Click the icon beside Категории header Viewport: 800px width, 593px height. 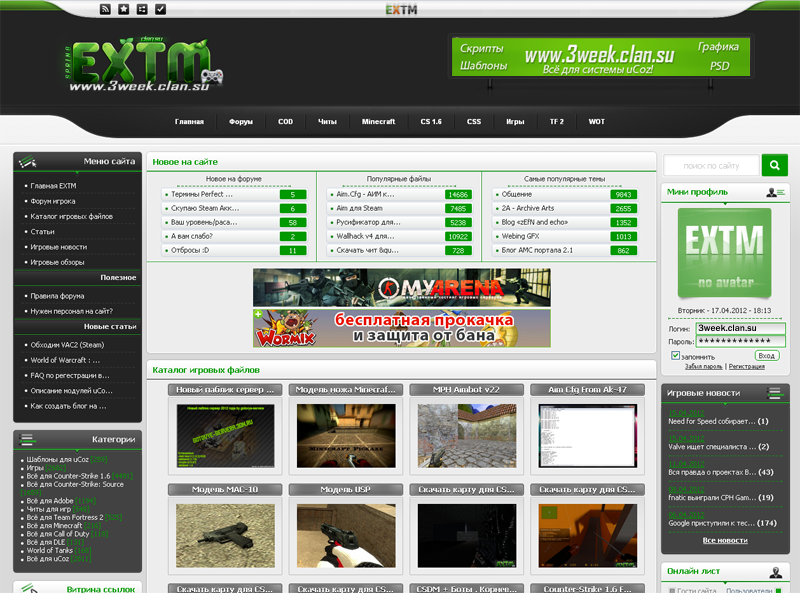27,439
